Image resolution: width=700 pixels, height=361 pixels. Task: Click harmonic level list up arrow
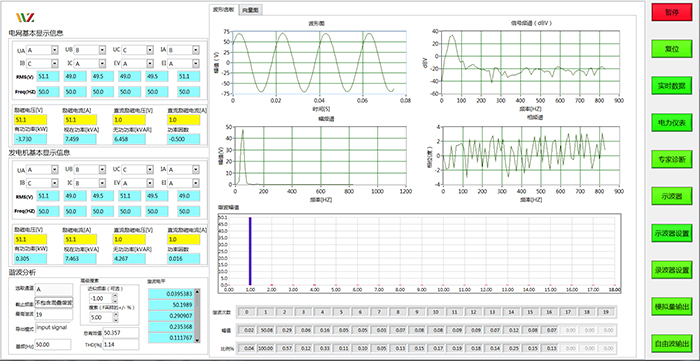[x=197, y=291]
